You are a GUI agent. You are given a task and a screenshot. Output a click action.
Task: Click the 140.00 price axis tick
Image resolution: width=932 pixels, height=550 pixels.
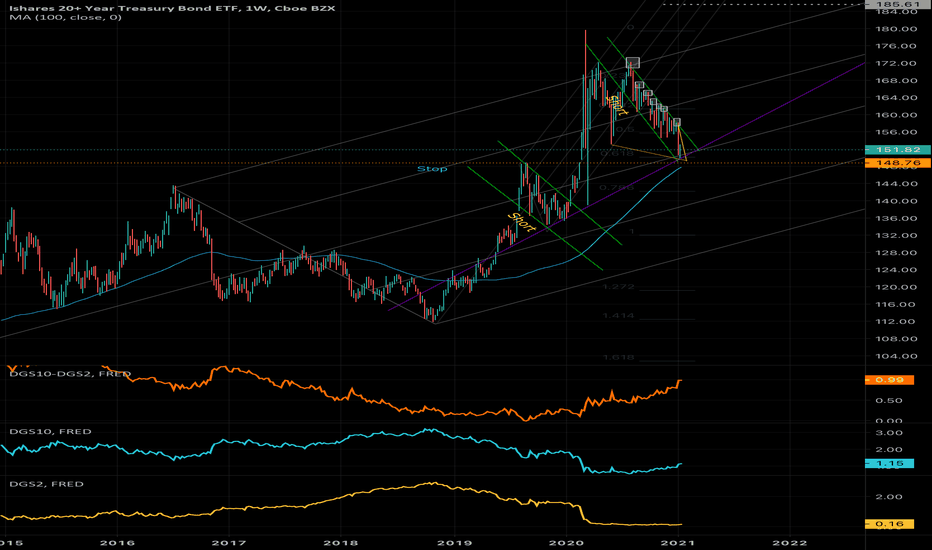(896, 201)
